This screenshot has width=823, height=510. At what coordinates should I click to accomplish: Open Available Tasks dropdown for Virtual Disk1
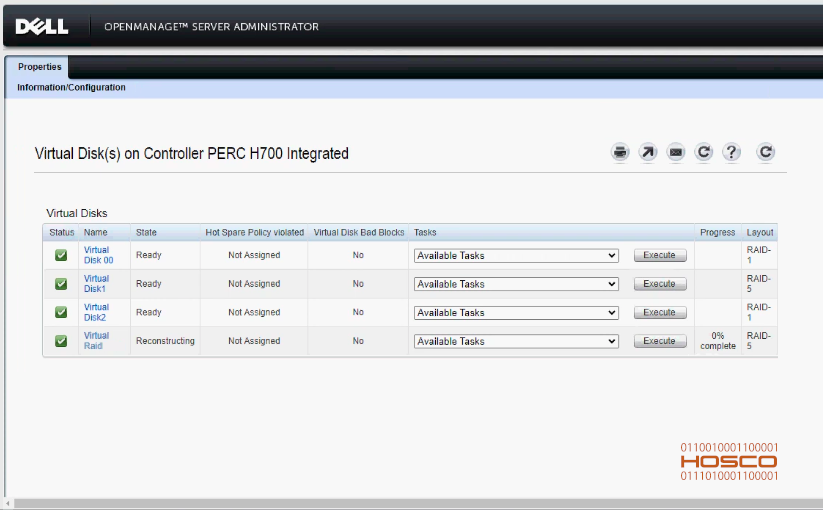click(x=516, y=284)
